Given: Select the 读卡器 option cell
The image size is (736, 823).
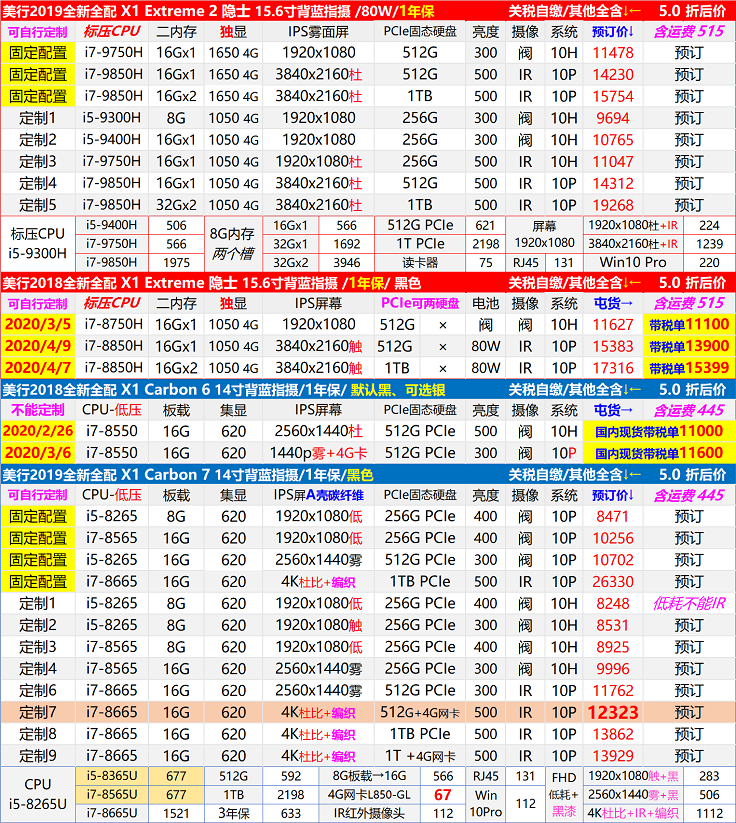Looking at the screenshot, I should pos(415,263).
